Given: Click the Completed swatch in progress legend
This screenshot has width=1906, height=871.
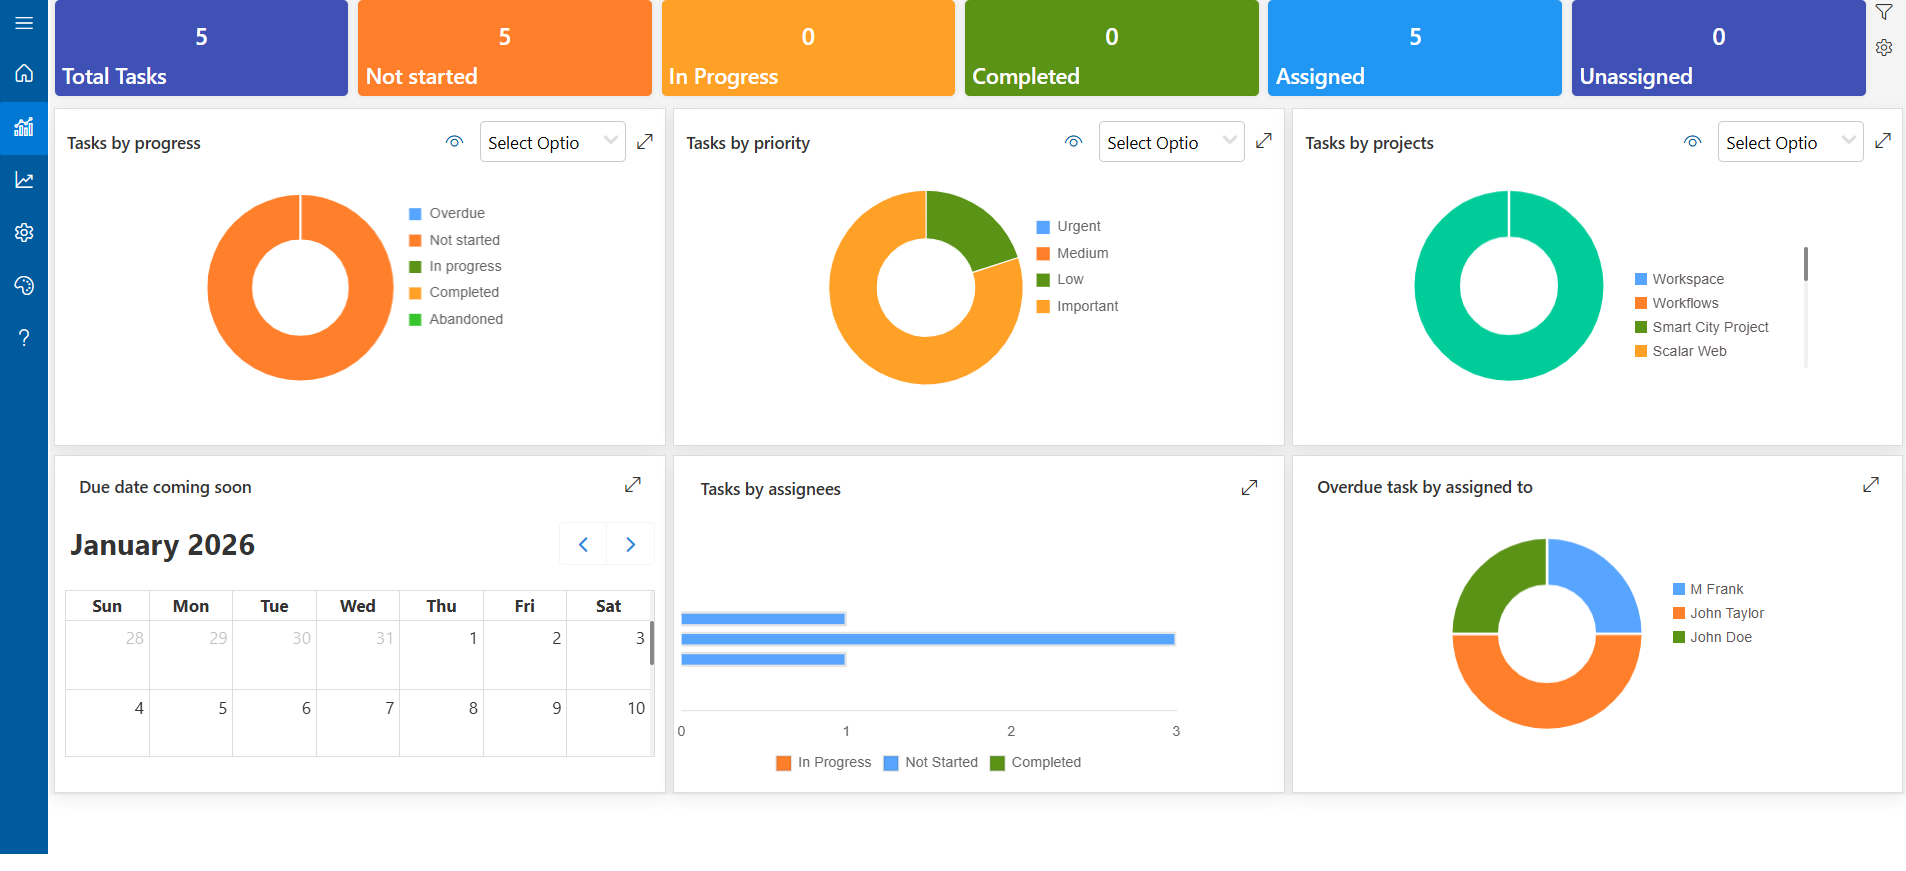Looking at the screenshot, I should click(415, 293).
